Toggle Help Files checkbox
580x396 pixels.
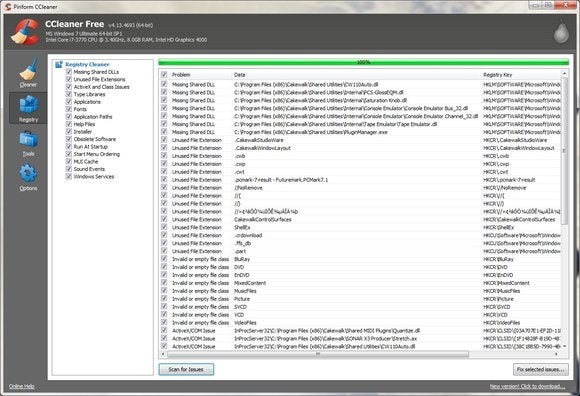68,124
